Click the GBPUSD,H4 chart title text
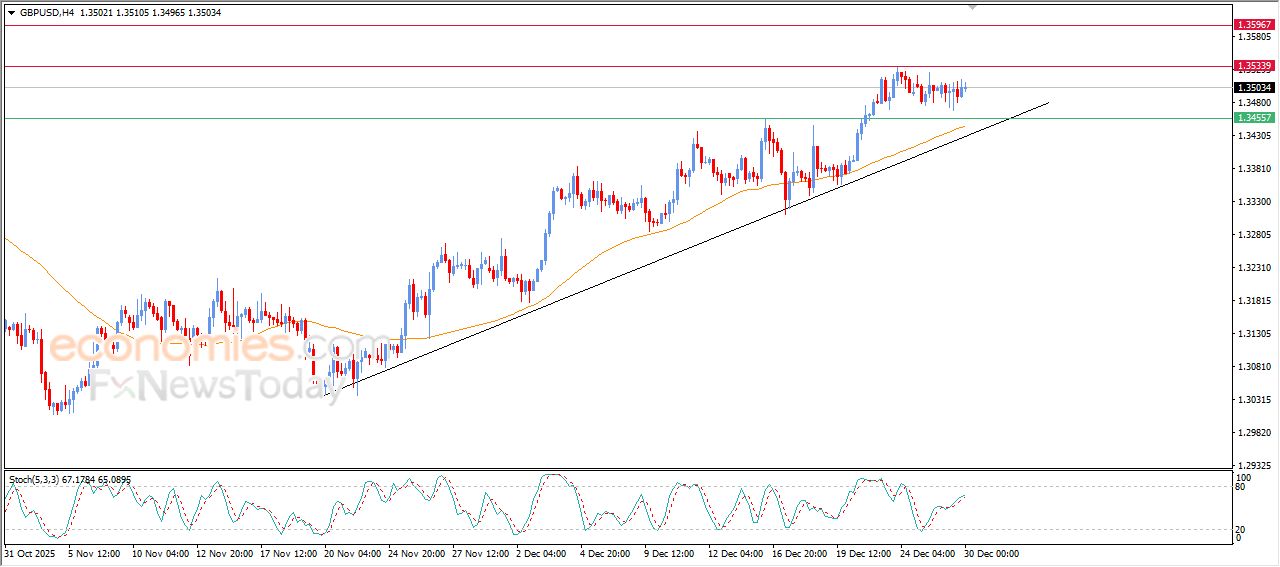 pyautogui.click(x=47, y=13)
